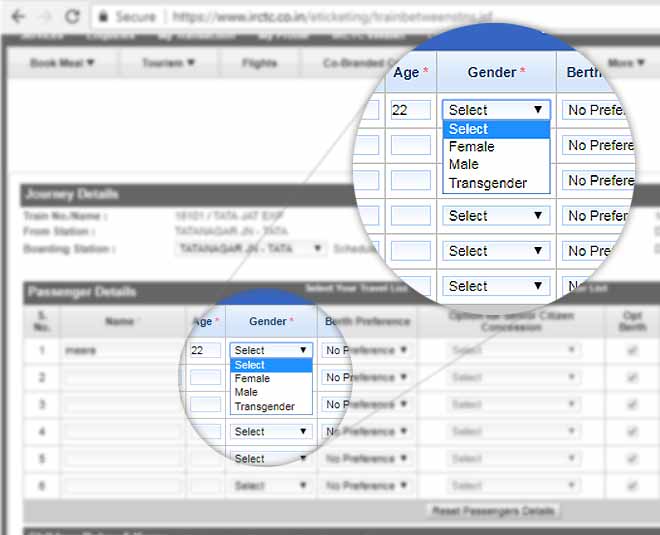660x535 pixels.
Task: Toggle the Opt Berth checkbox for passenger 4
Action: click(x=632, y=431)
